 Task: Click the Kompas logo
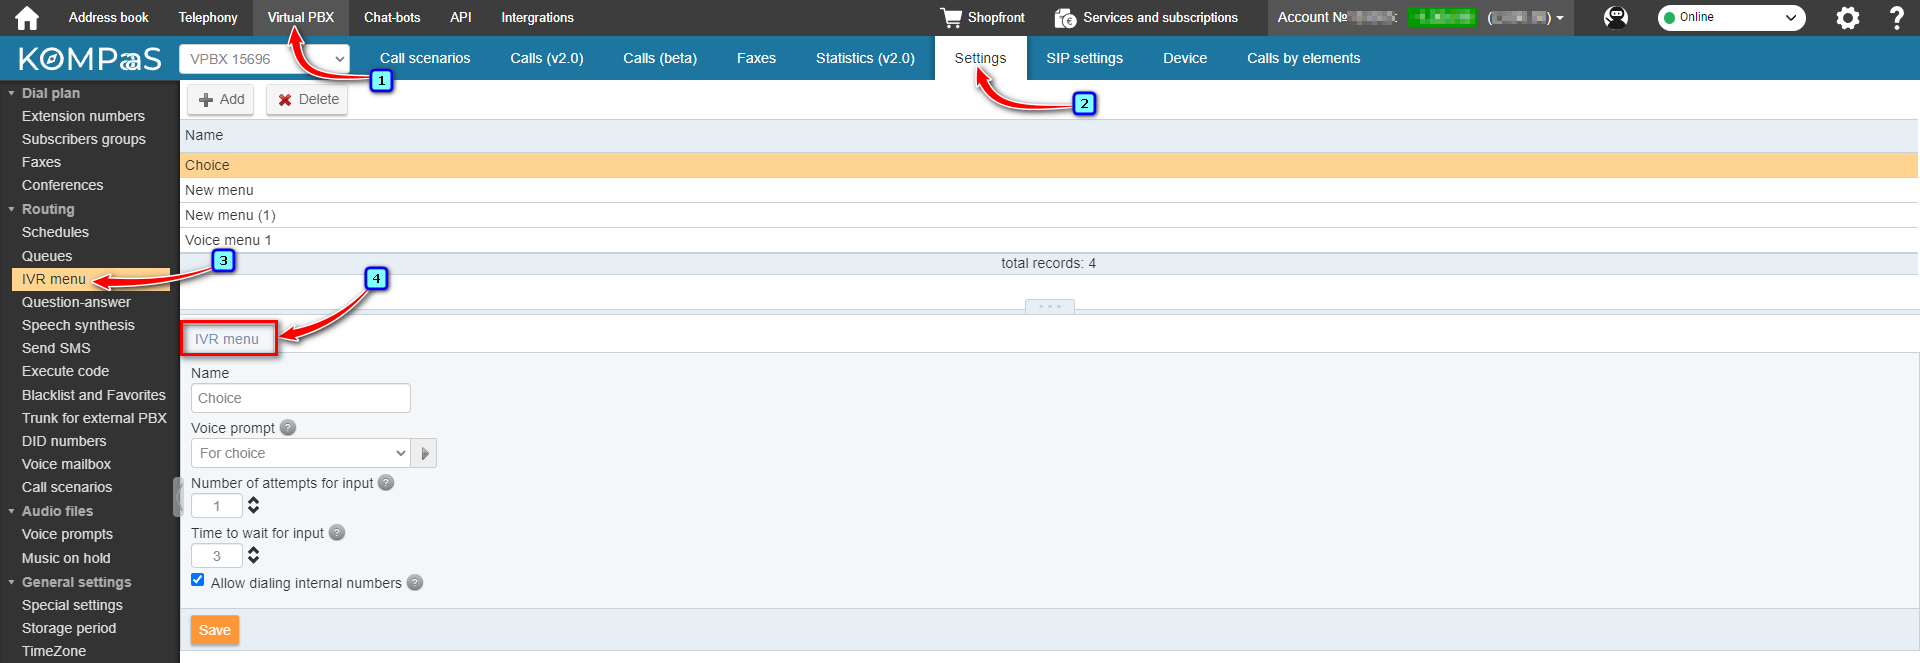(89, 59)
